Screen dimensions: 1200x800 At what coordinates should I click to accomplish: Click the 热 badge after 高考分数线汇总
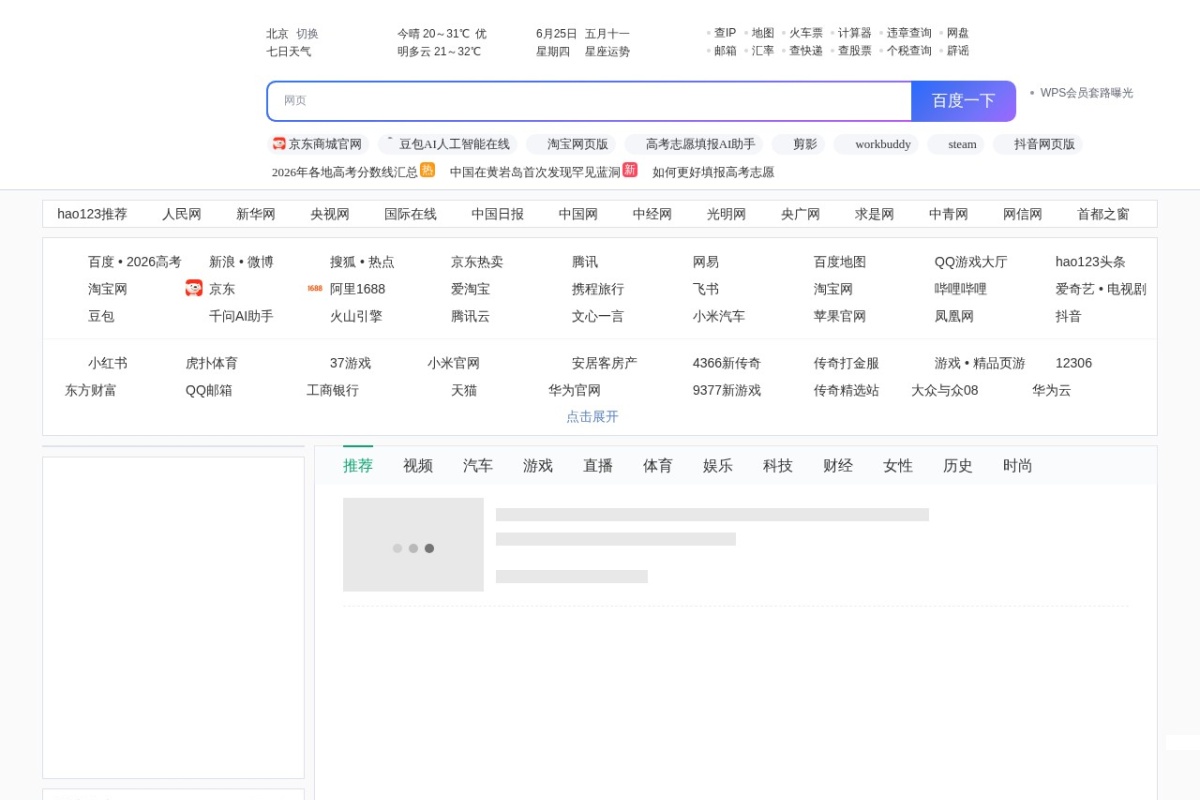pyautogui.click(x=428, y=170)
